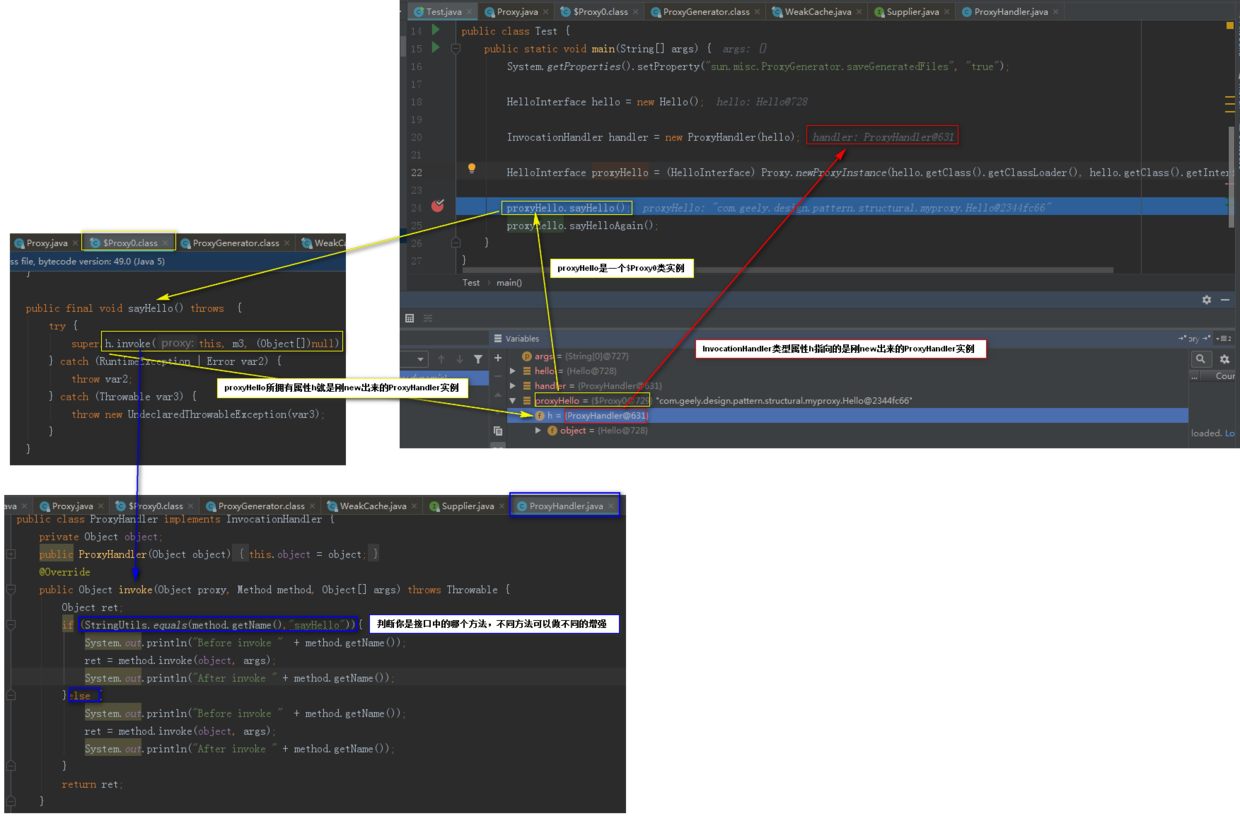Click the inline hint 'handler: ProxyHandler@631'
Screen dimensions: 1240x816
[883, 137]
